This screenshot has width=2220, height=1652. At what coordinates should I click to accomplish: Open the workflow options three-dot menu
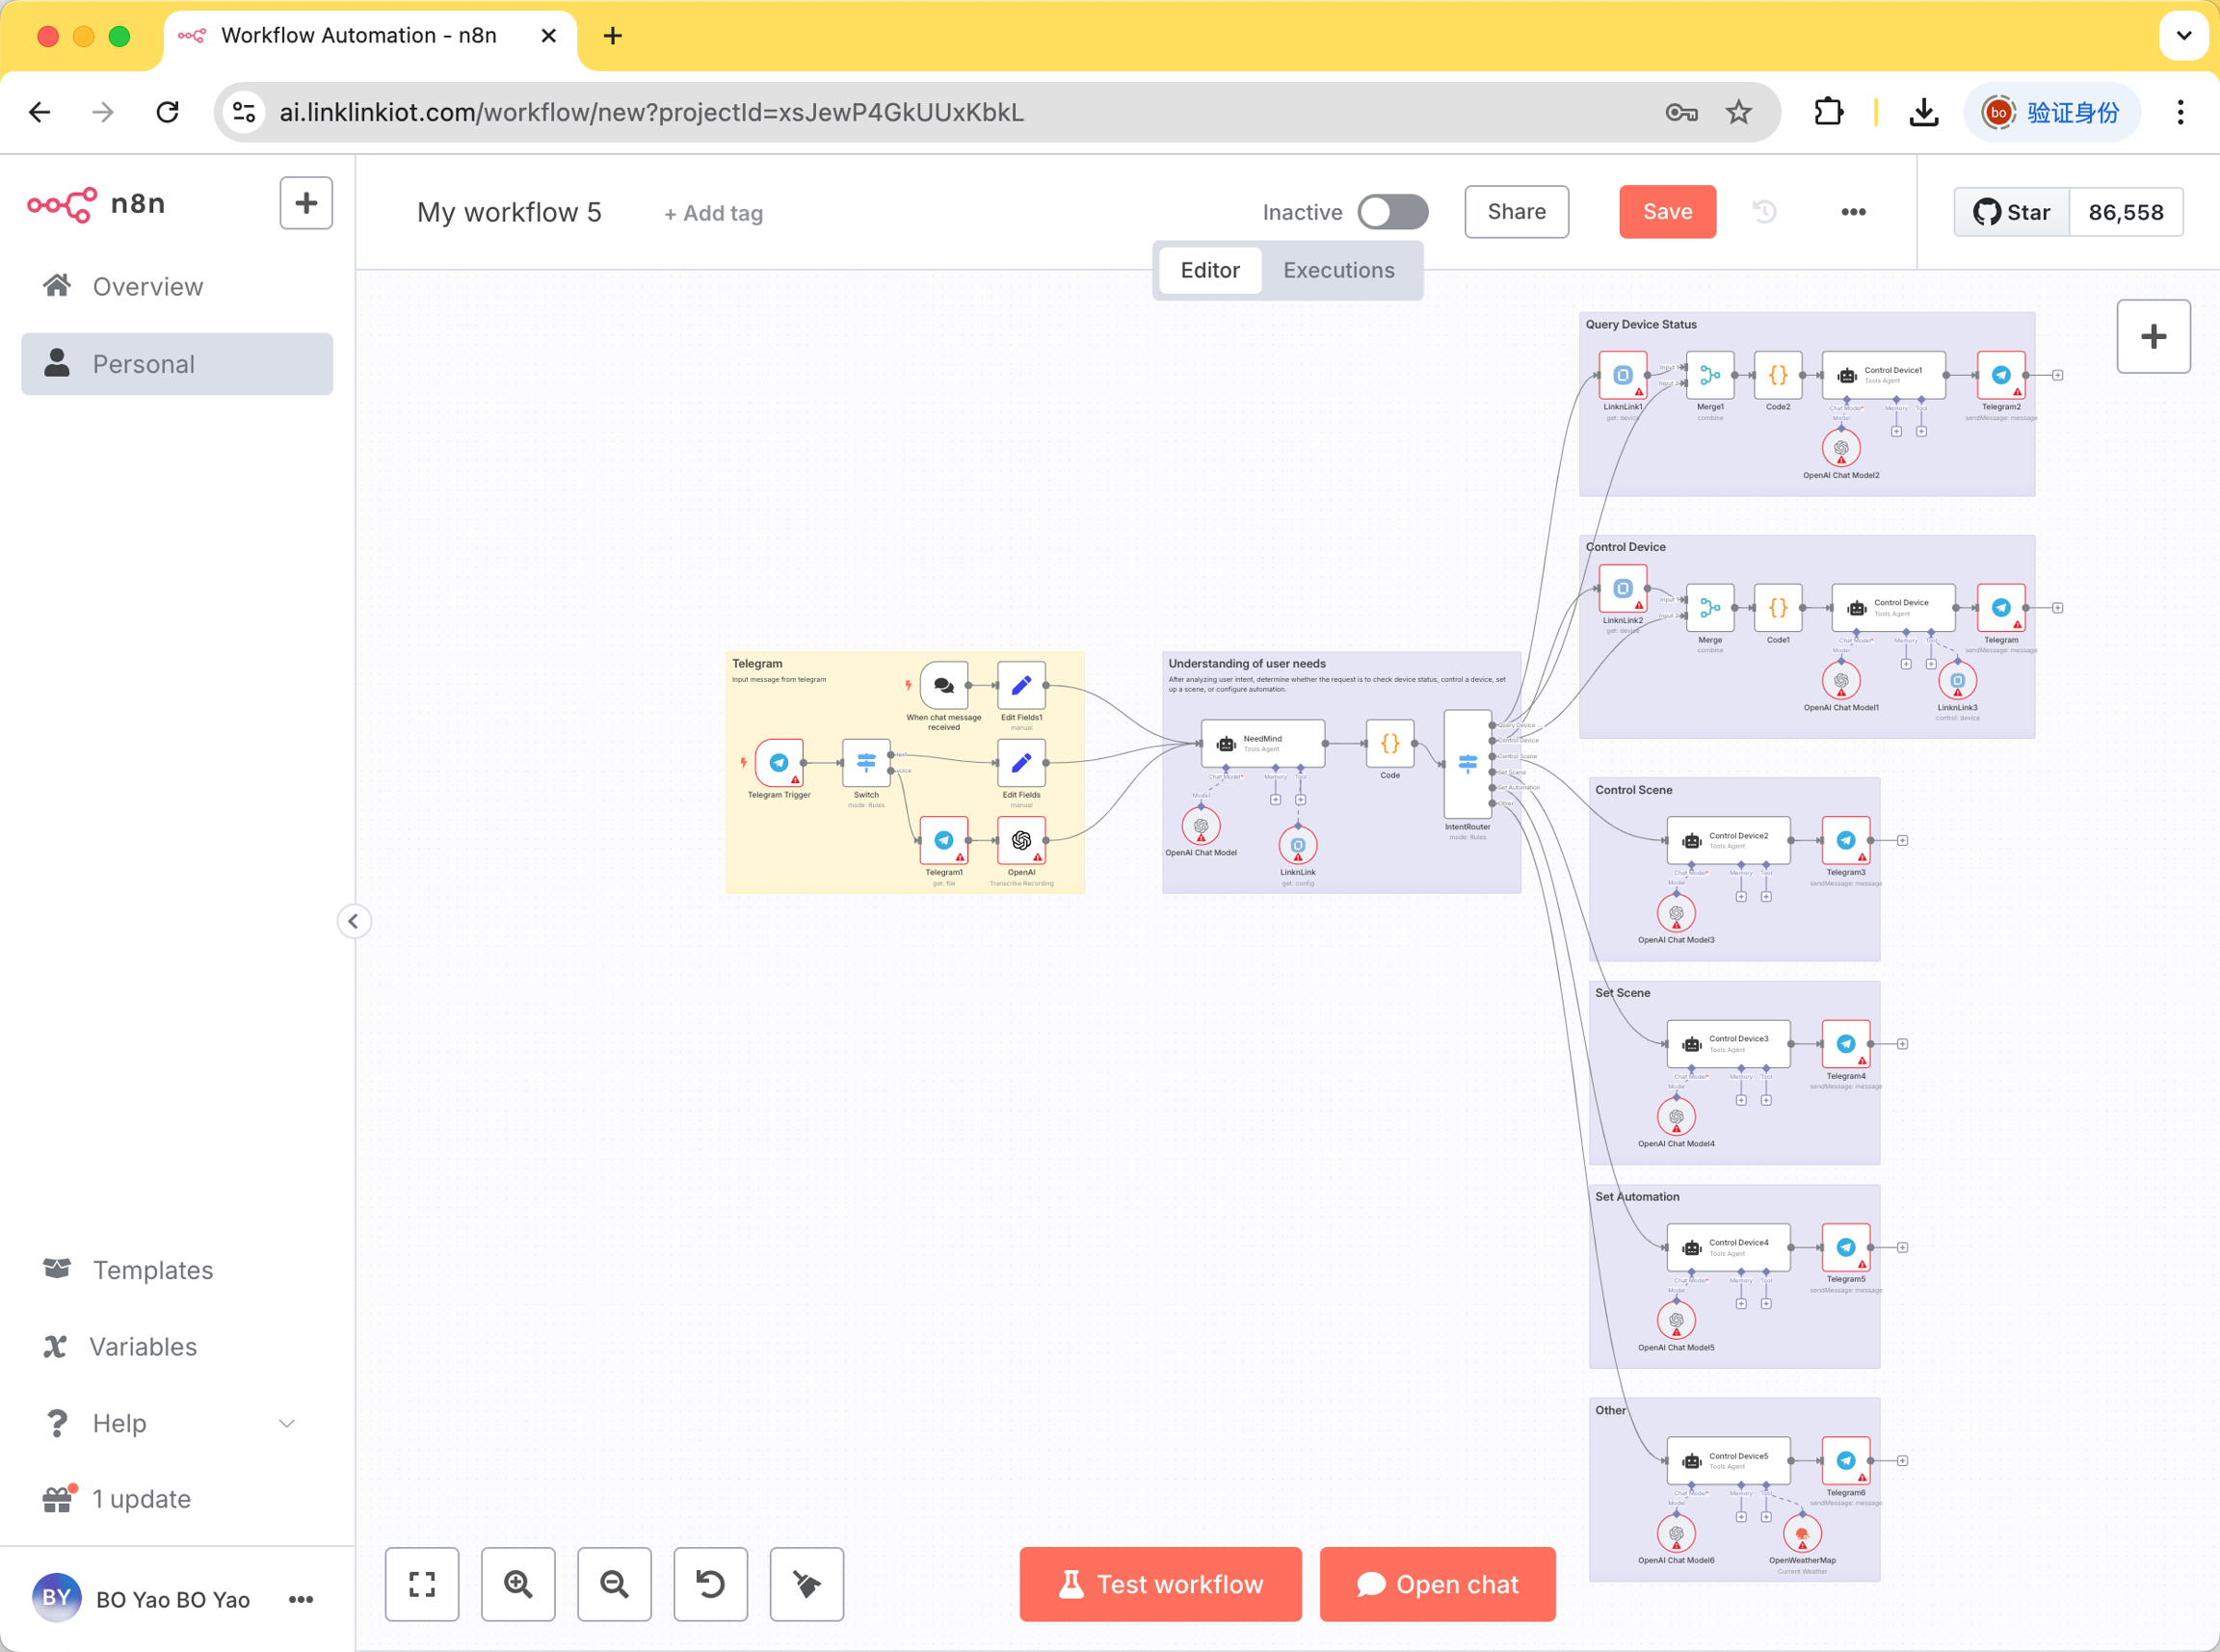[x=1853, y=212]
